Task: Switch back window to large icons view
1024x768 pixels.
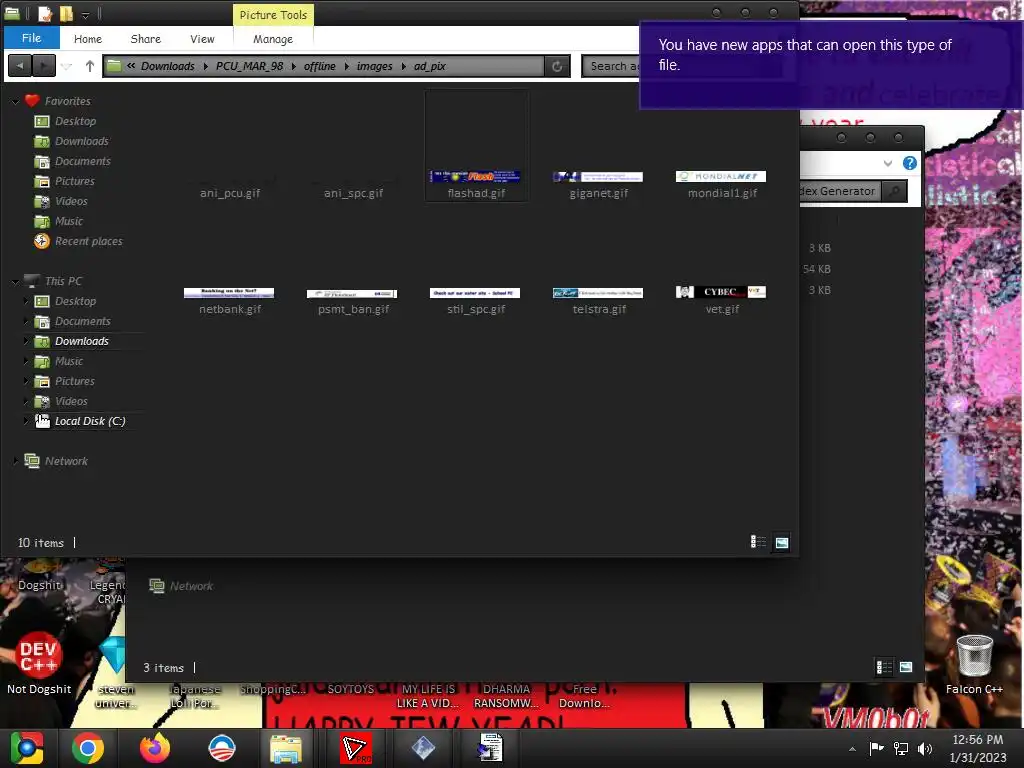Action: click(906, 667)
